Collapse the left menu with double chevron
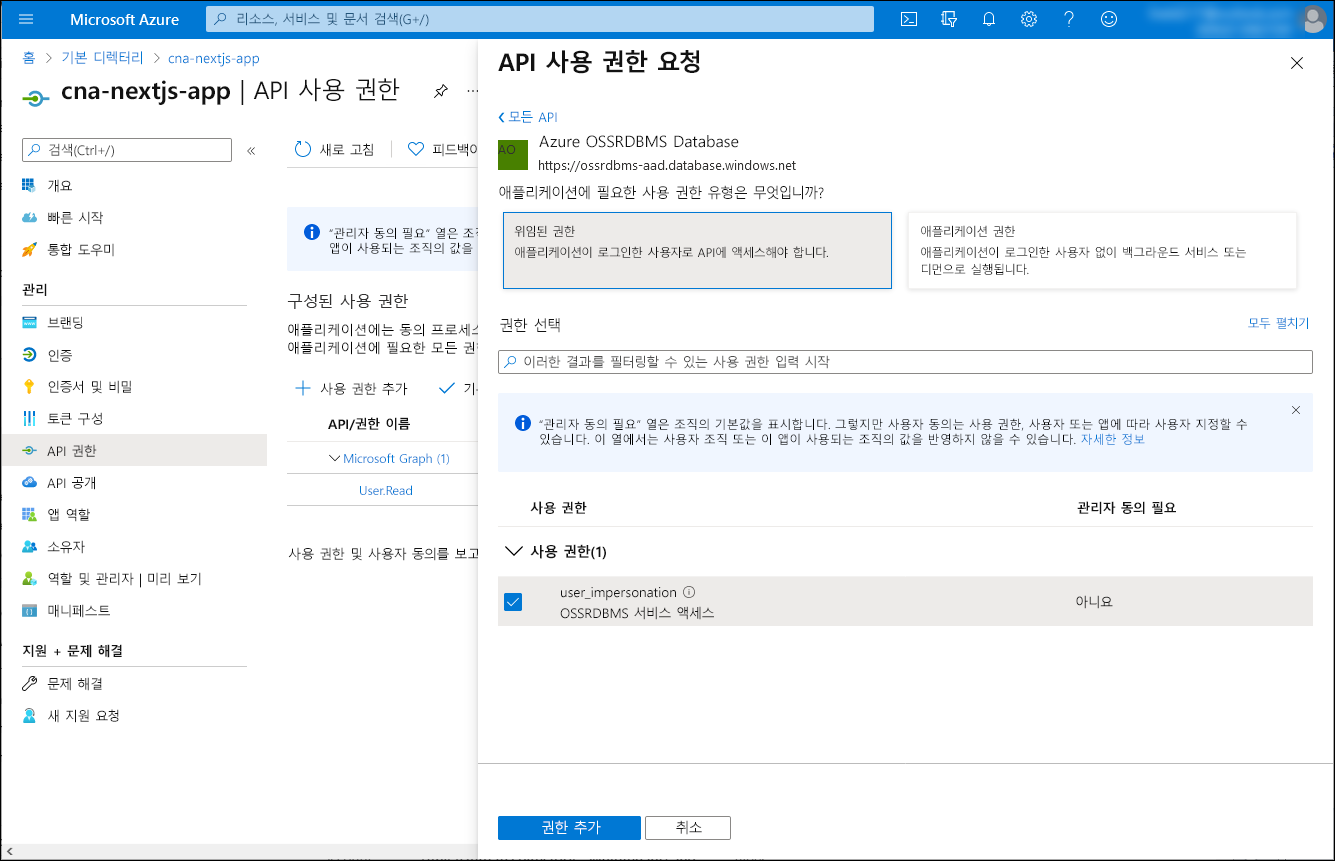The height and width of the screenshot is (861, 1335). [251, 150]
